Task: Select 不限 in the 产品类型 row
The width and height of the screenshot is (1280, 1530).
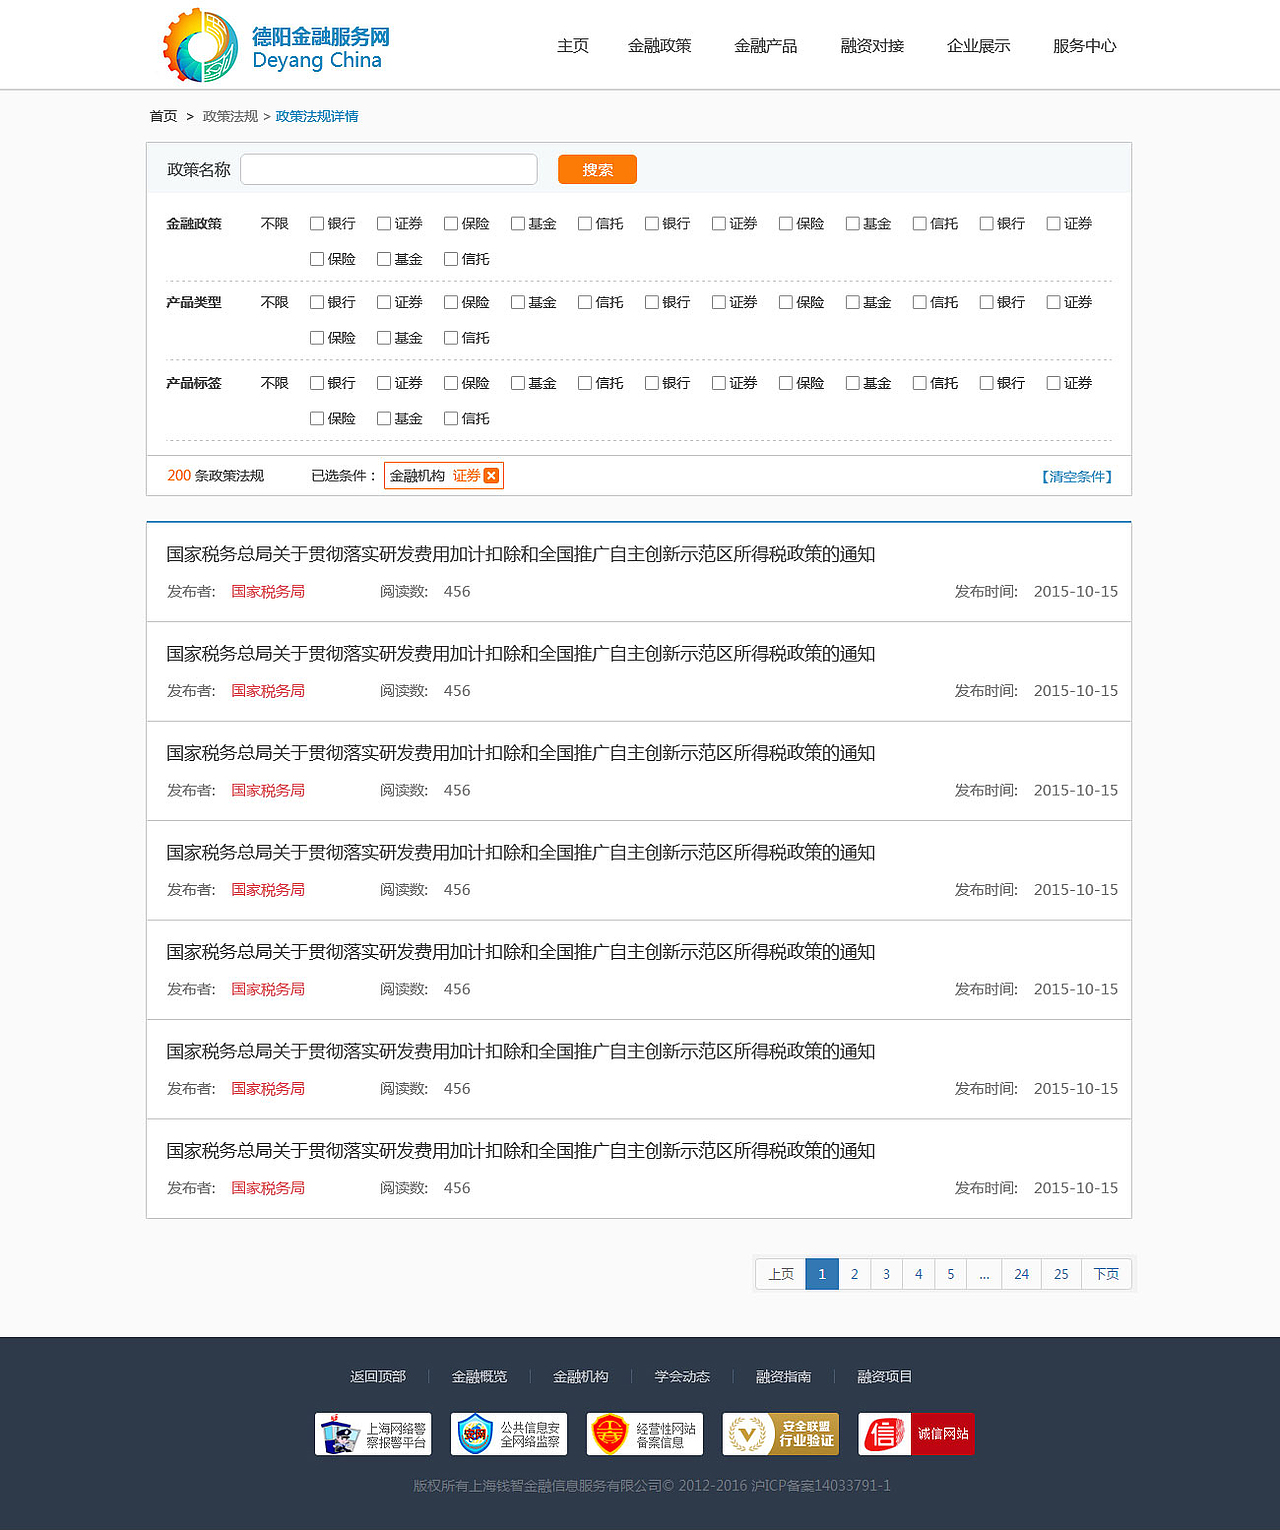Action: [x=274, y=302]
